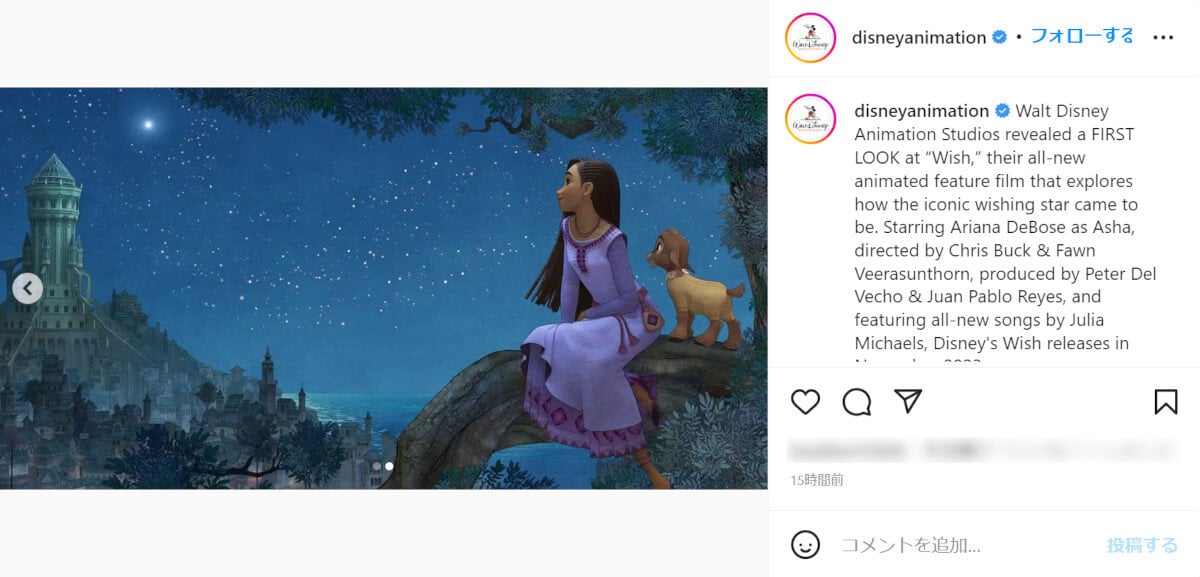This screenshot has width=1200, height=577.
Task: Go to previous image with left arrow
Action: point(28,289)
